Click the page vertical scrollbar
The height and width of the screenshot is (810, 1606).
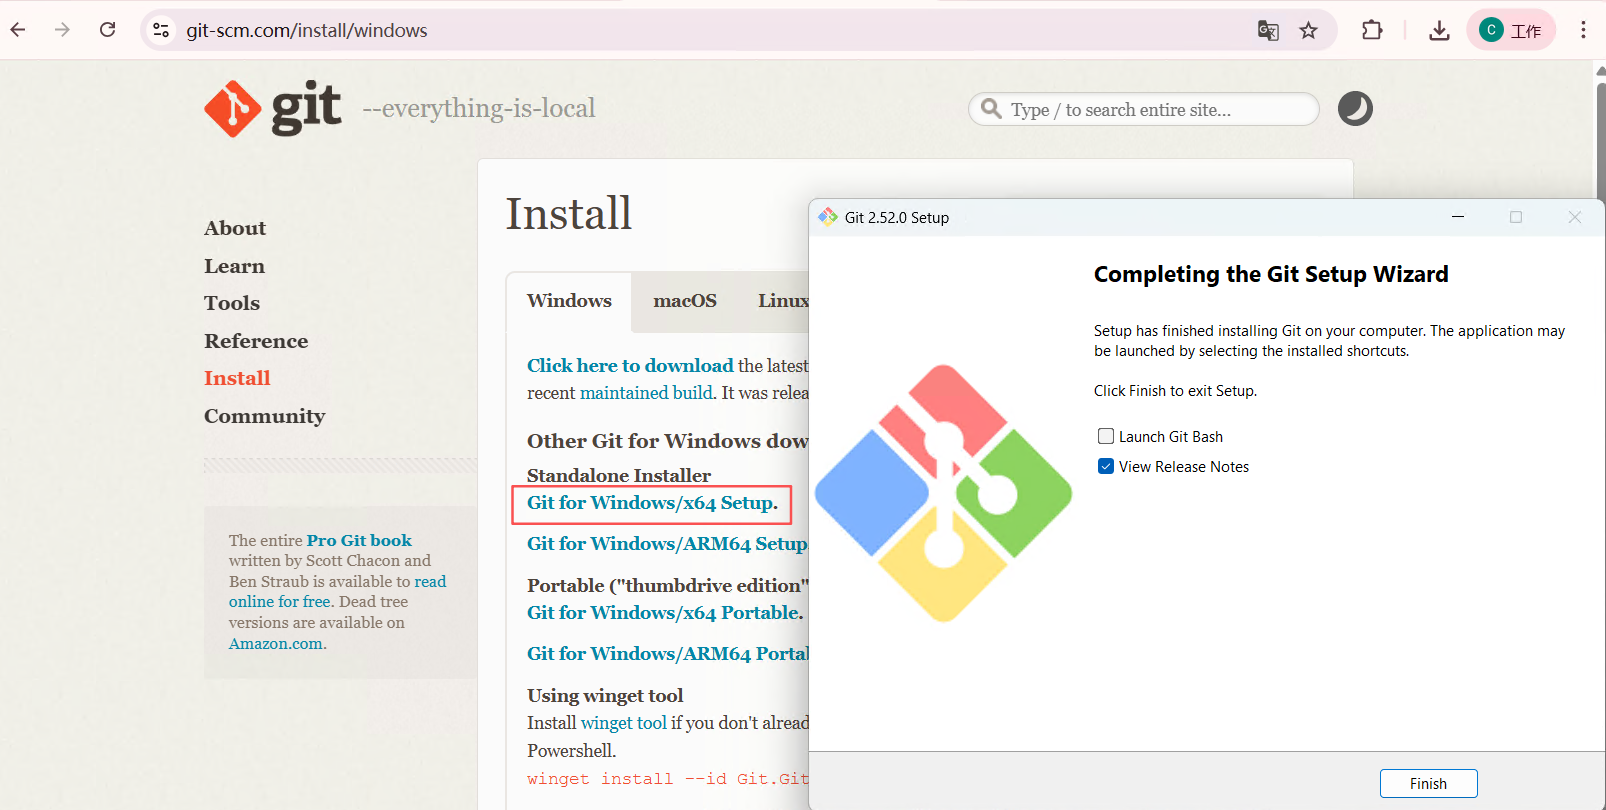1599,140
